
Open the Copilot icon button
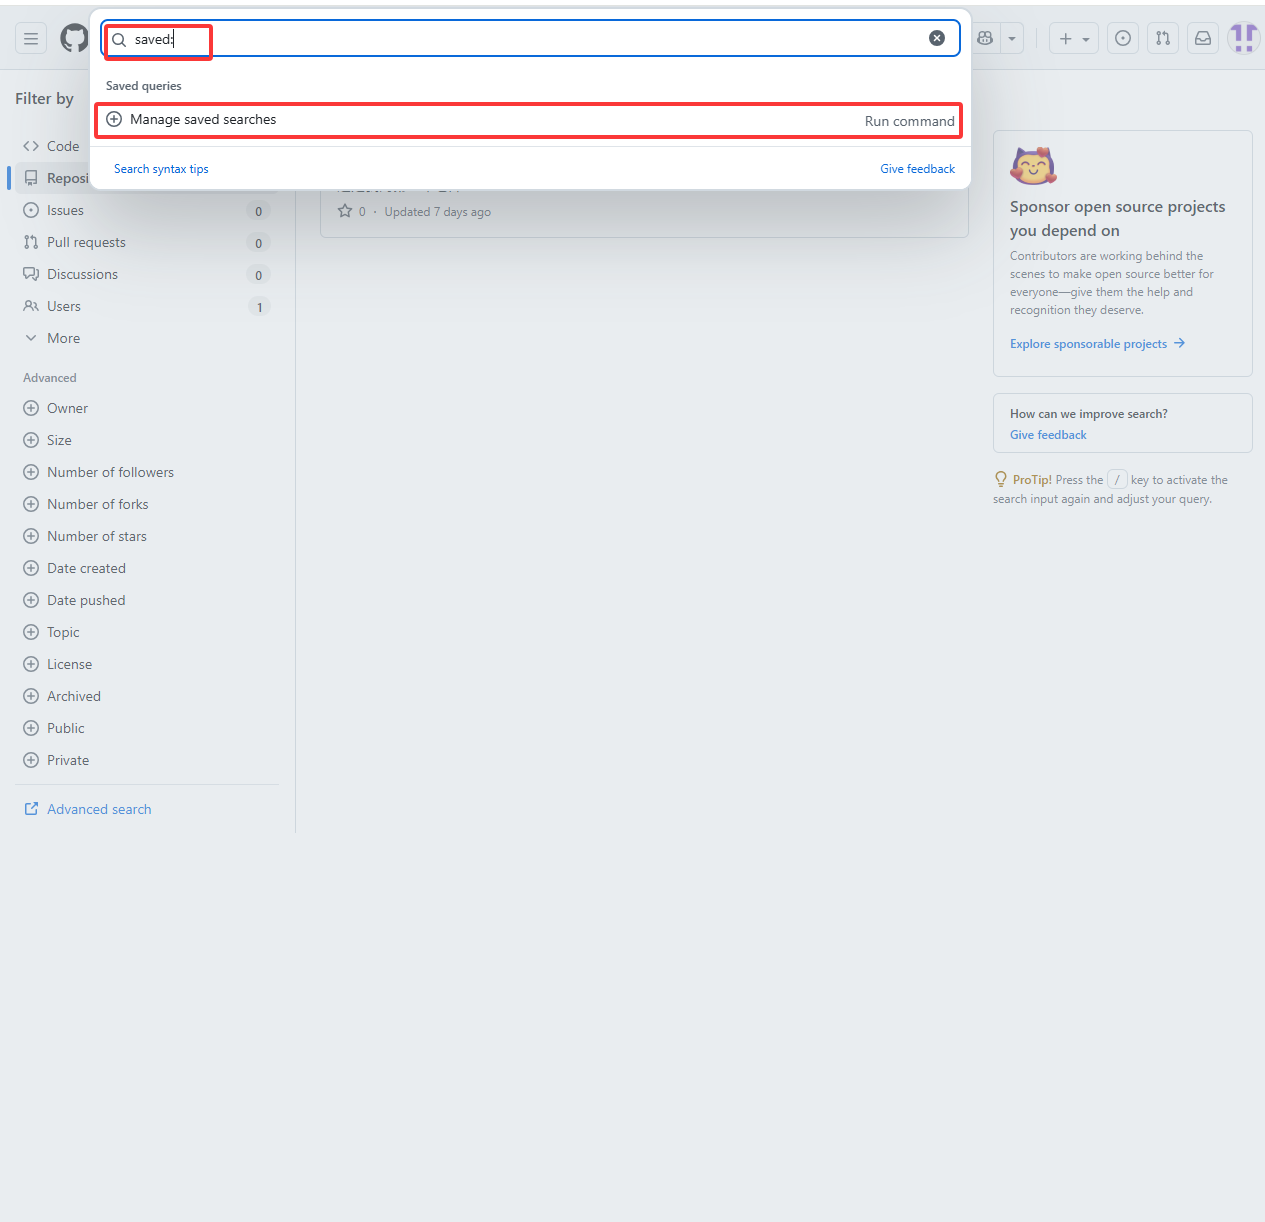click(985, 38)
